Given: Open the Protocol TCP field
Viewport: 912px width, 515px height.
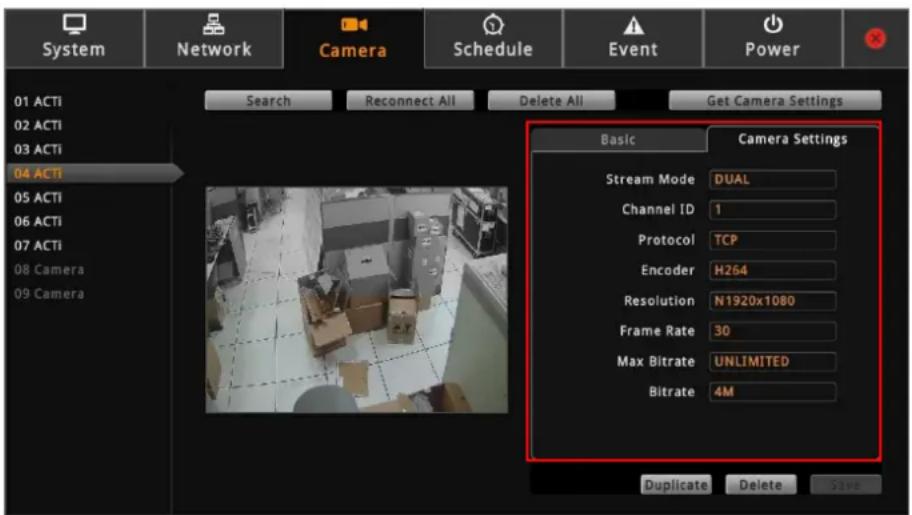Looking at the screenshot, I should pos(772,240).
